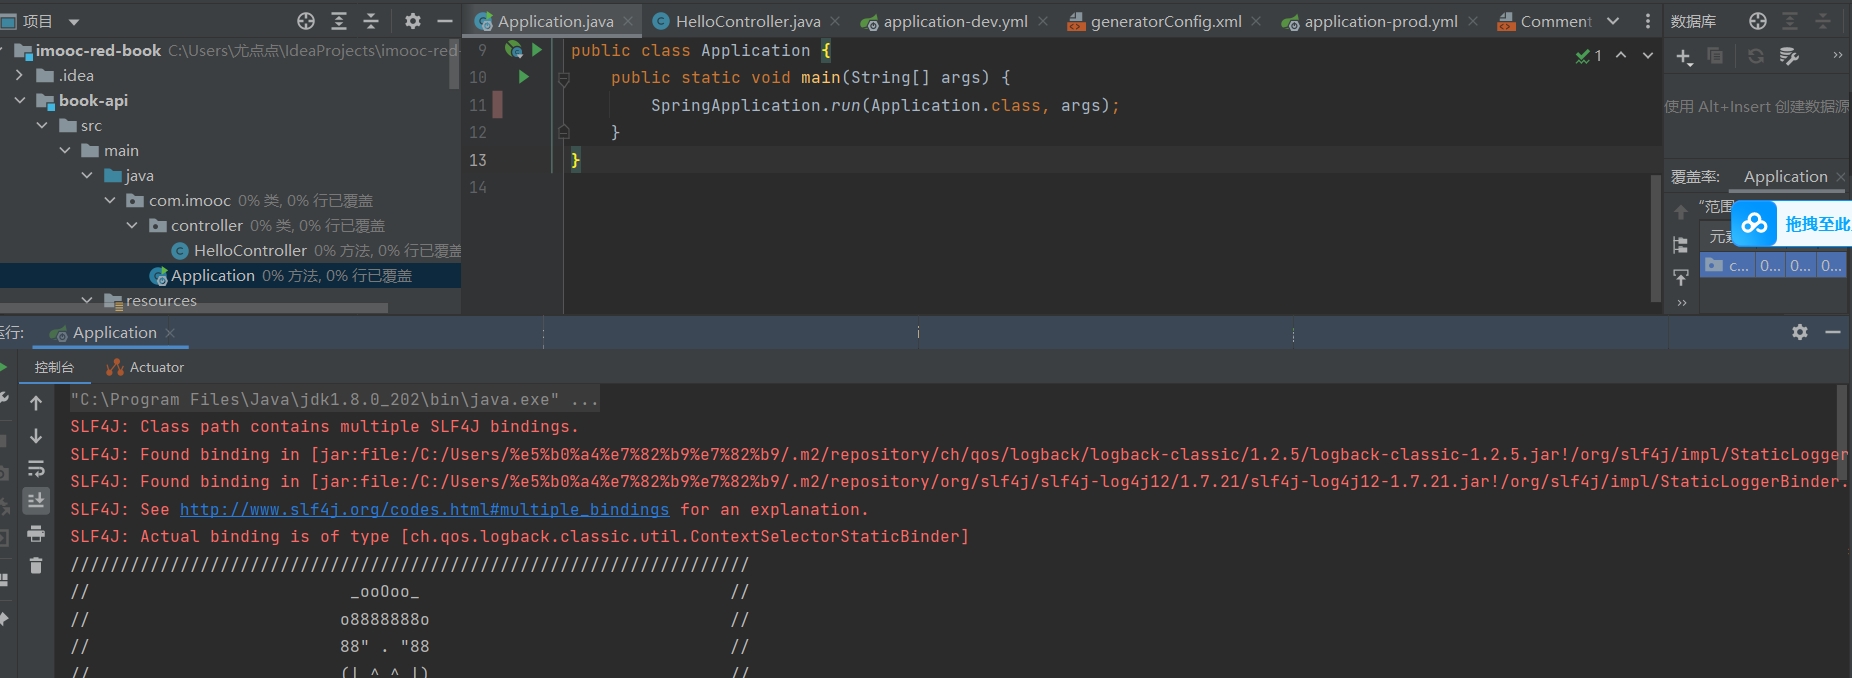Open the Run panel settings gear

[1800, 332]
